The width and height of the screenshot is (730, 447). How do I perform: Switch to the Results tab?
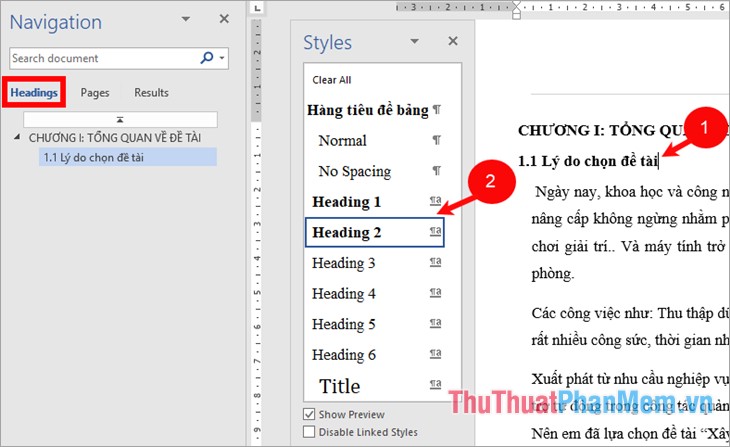151,93
